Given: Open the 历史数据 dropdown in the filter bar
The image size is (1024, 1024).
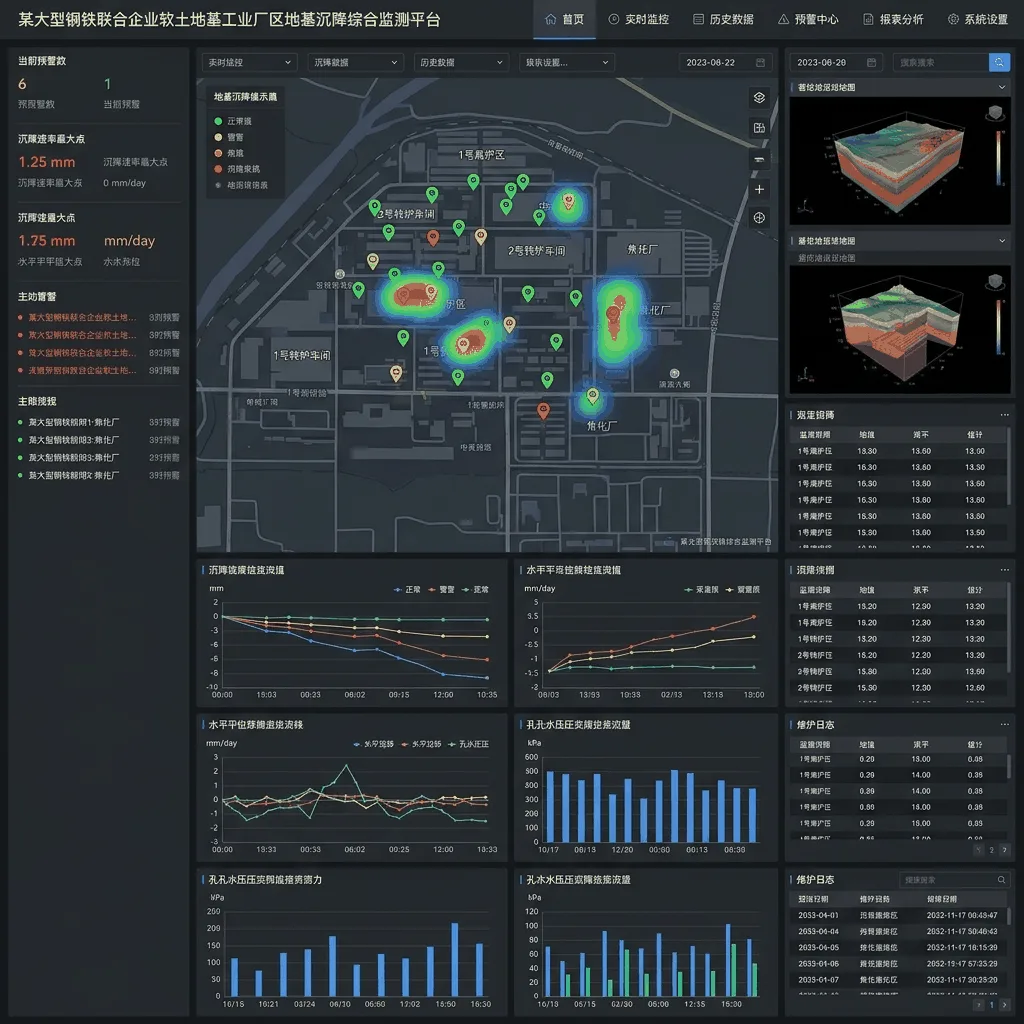Looking at the screenshot, I should tap(461, 63).
